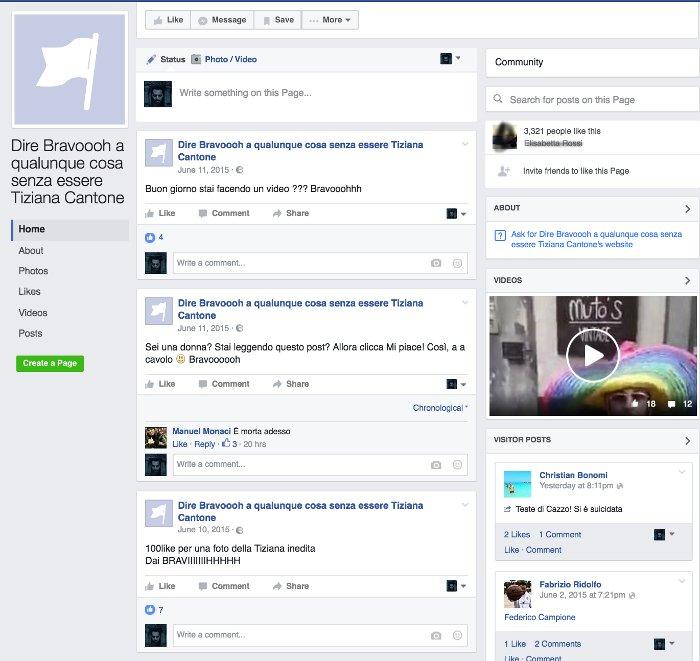Open options chevron of 'Buon giorno' post
Screen dimensions: 700x661
point(465,144)
